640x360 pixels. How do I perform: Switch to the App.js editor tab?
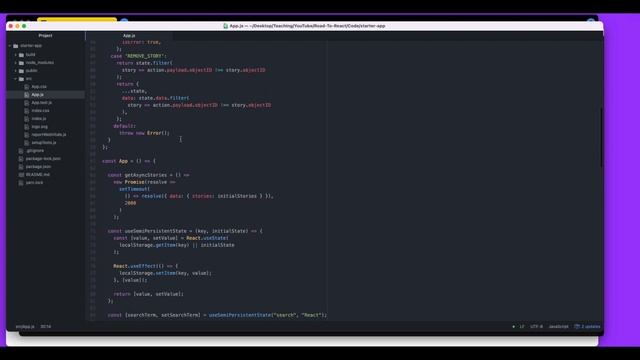(x=129, y=36)
